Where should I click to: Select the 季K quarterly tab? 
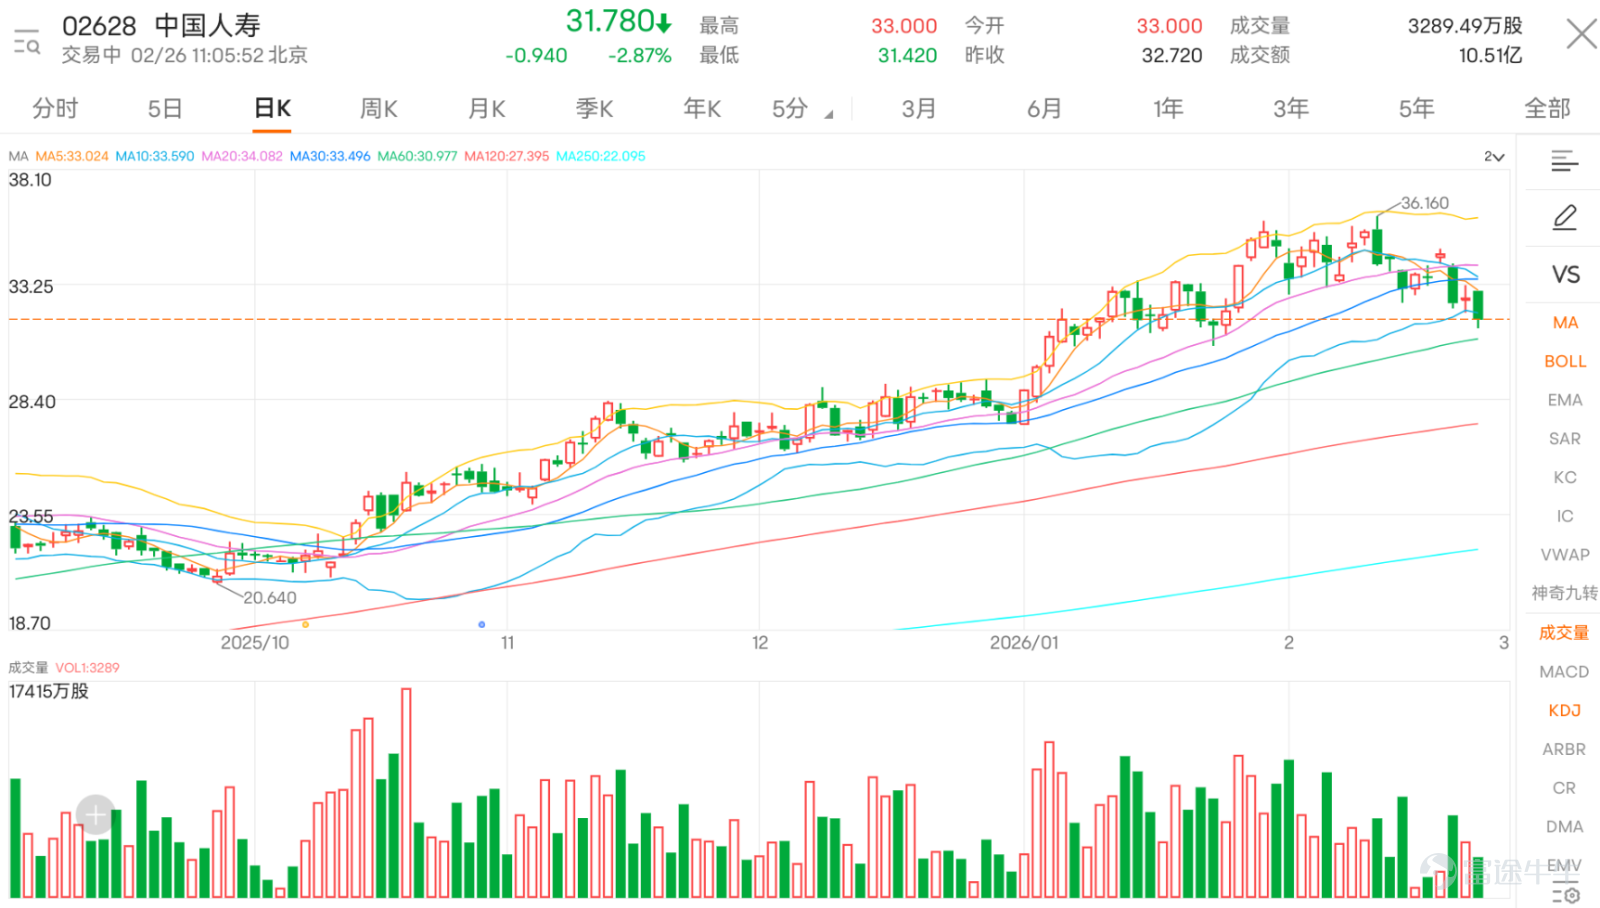click(595, 108)
